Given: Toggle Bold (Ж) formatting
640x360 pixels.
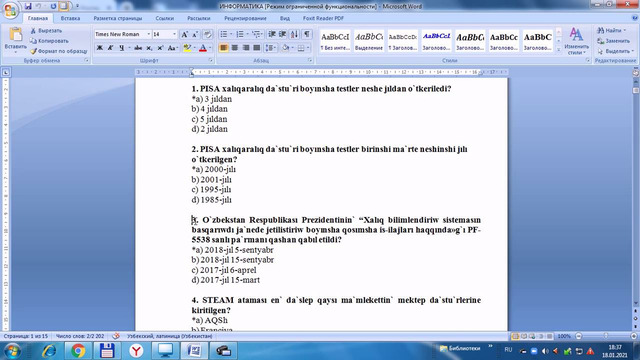Looking at the screenshot, I should tap(99, 48).
